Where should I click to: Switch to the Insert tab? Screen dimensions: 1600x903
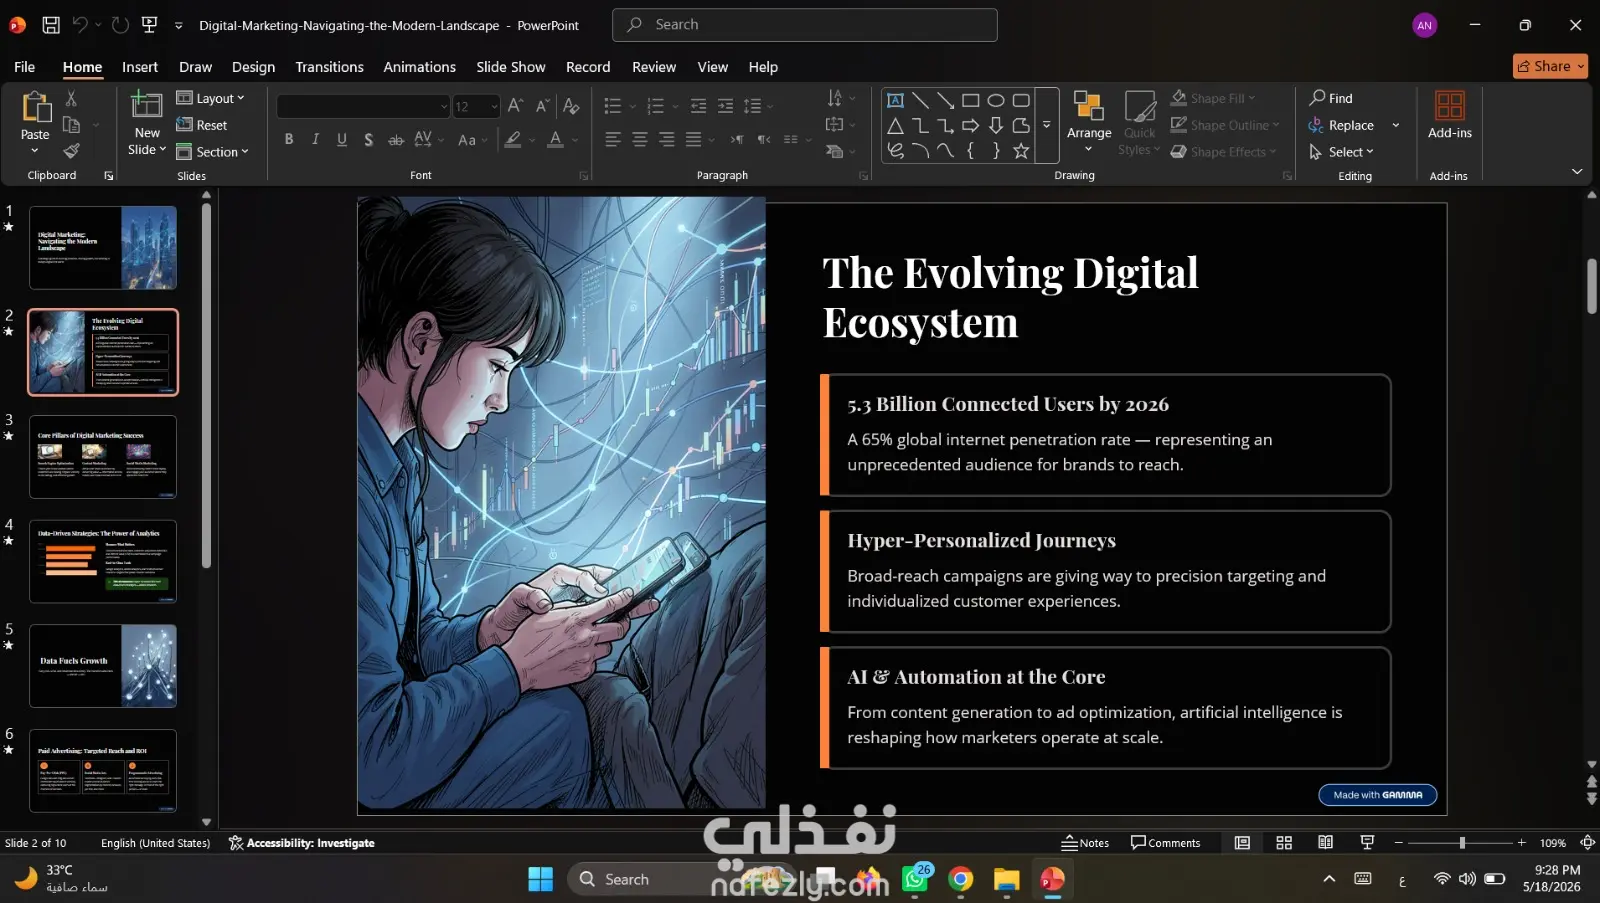tap(140, 67)
